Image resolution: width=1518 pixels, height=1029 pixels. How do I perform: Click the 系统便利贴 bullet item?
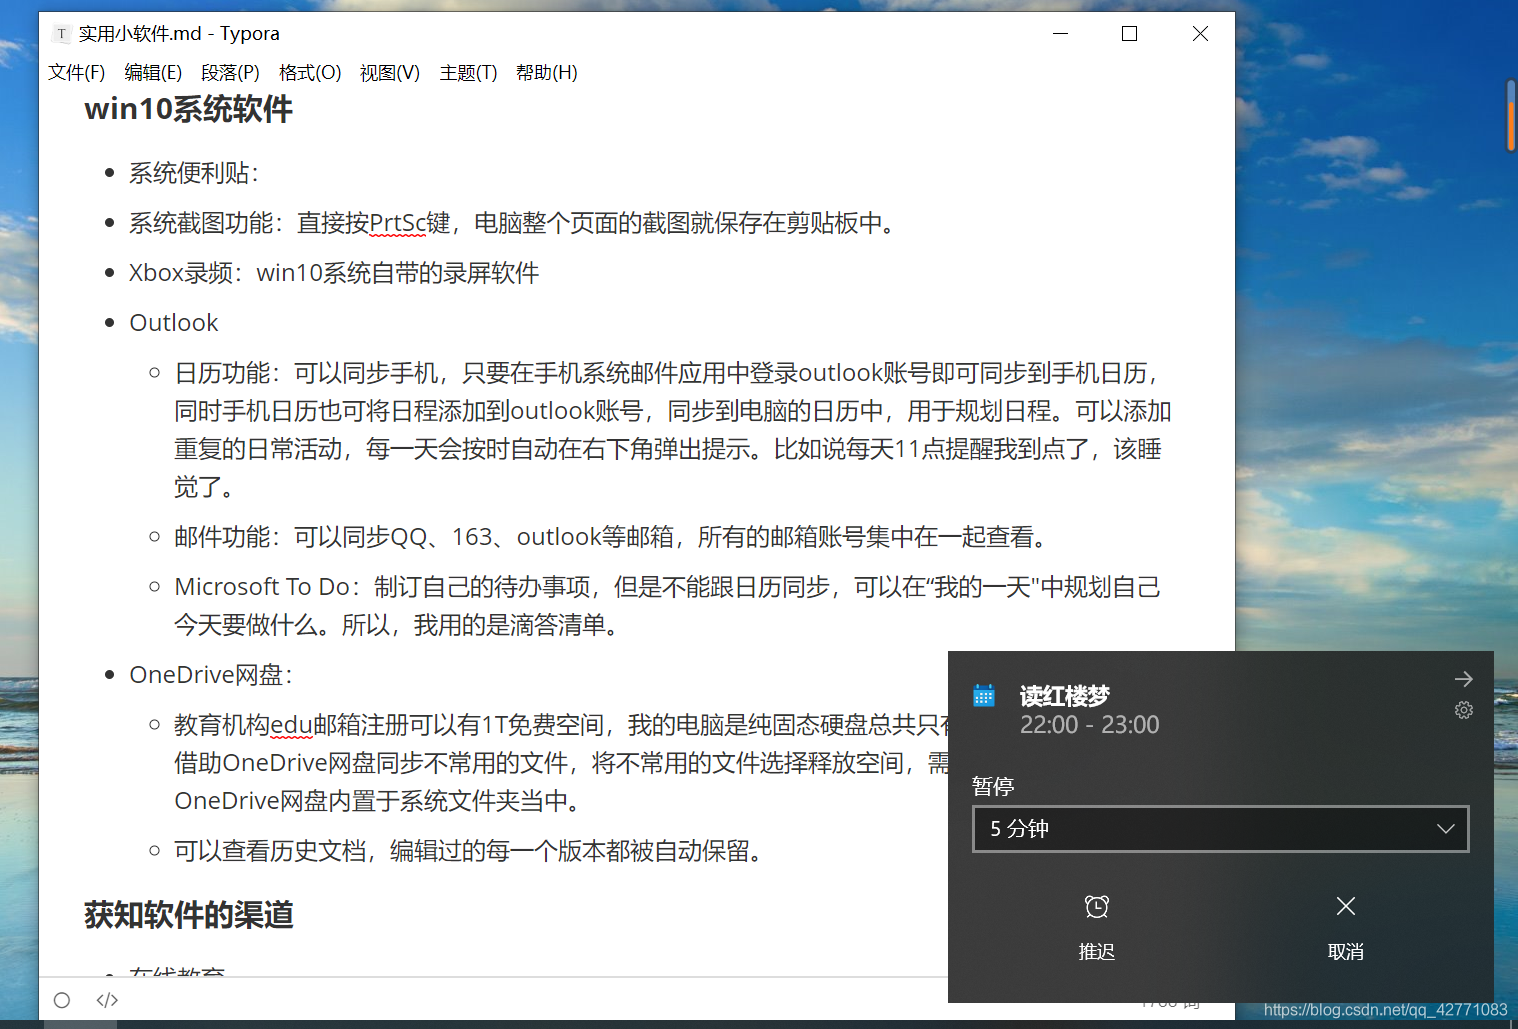pyautogui.click(x=194, y=173)
